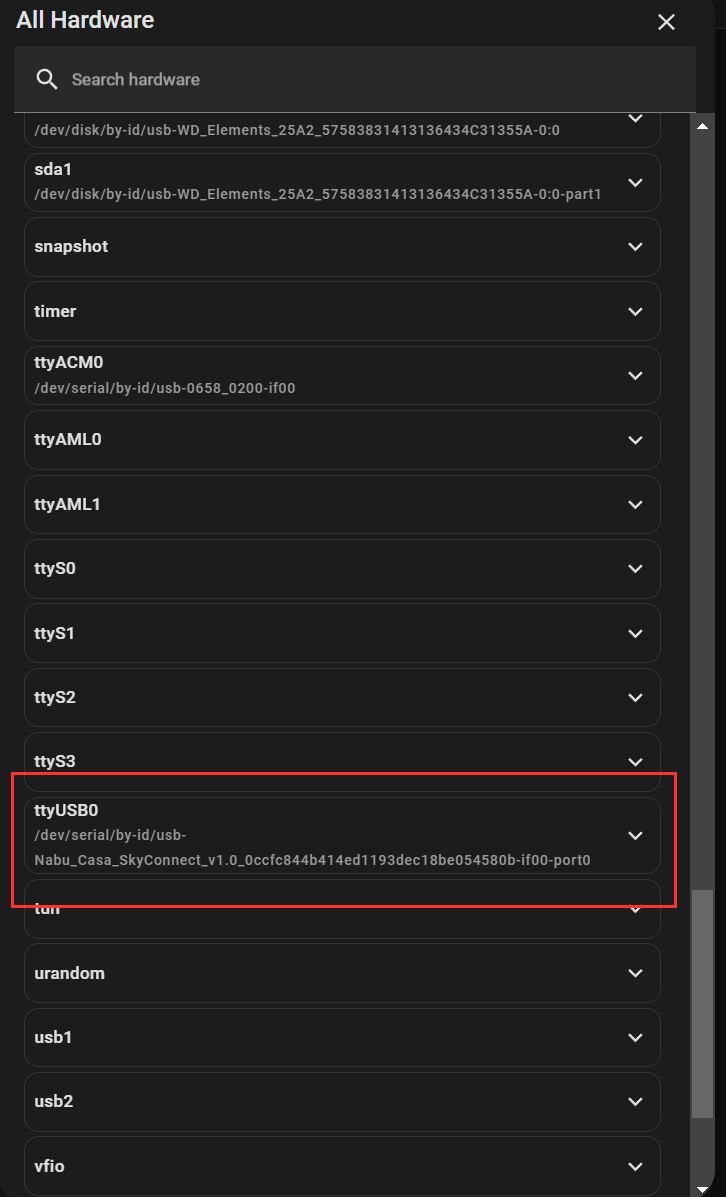
Task: Expand the usb1 device entry
Action: [635, 1037]
